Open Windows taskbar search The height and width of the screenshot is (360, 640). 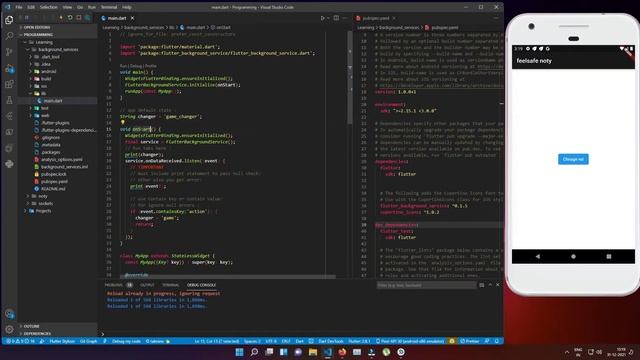pos(254,352)
